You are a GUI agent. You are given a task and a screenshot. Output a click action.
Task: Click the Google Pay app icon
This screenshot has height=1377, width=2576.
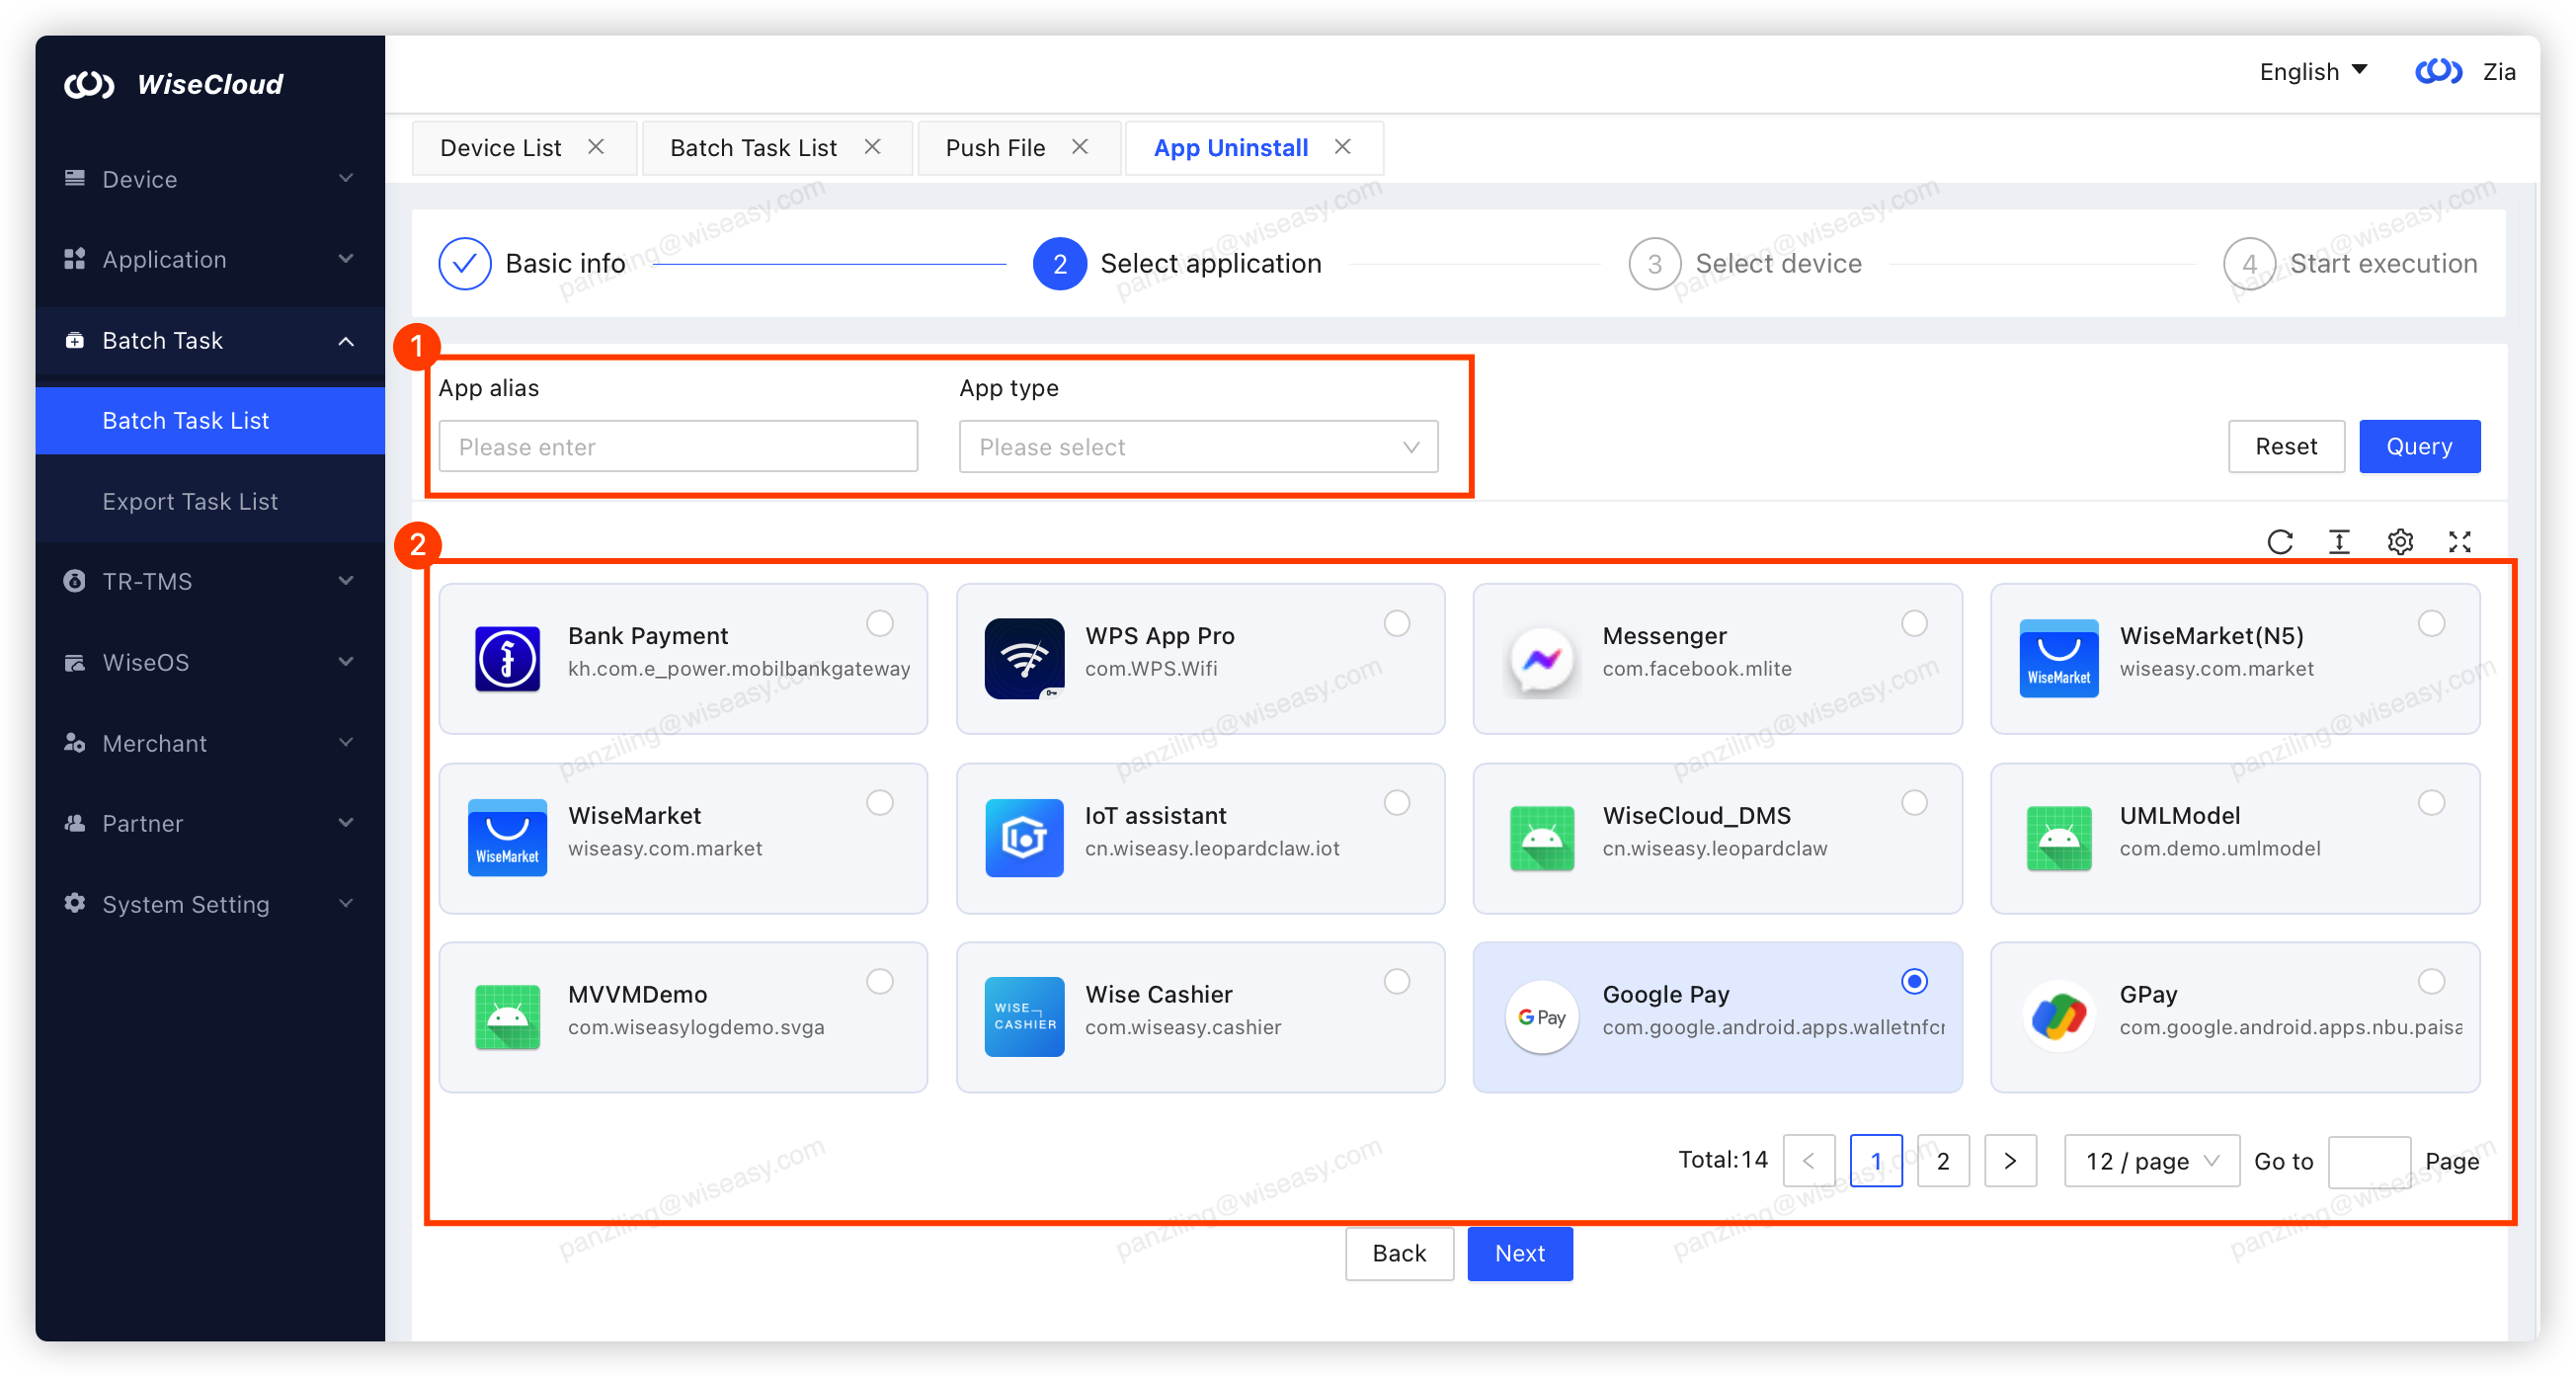click(1541, 1017)
